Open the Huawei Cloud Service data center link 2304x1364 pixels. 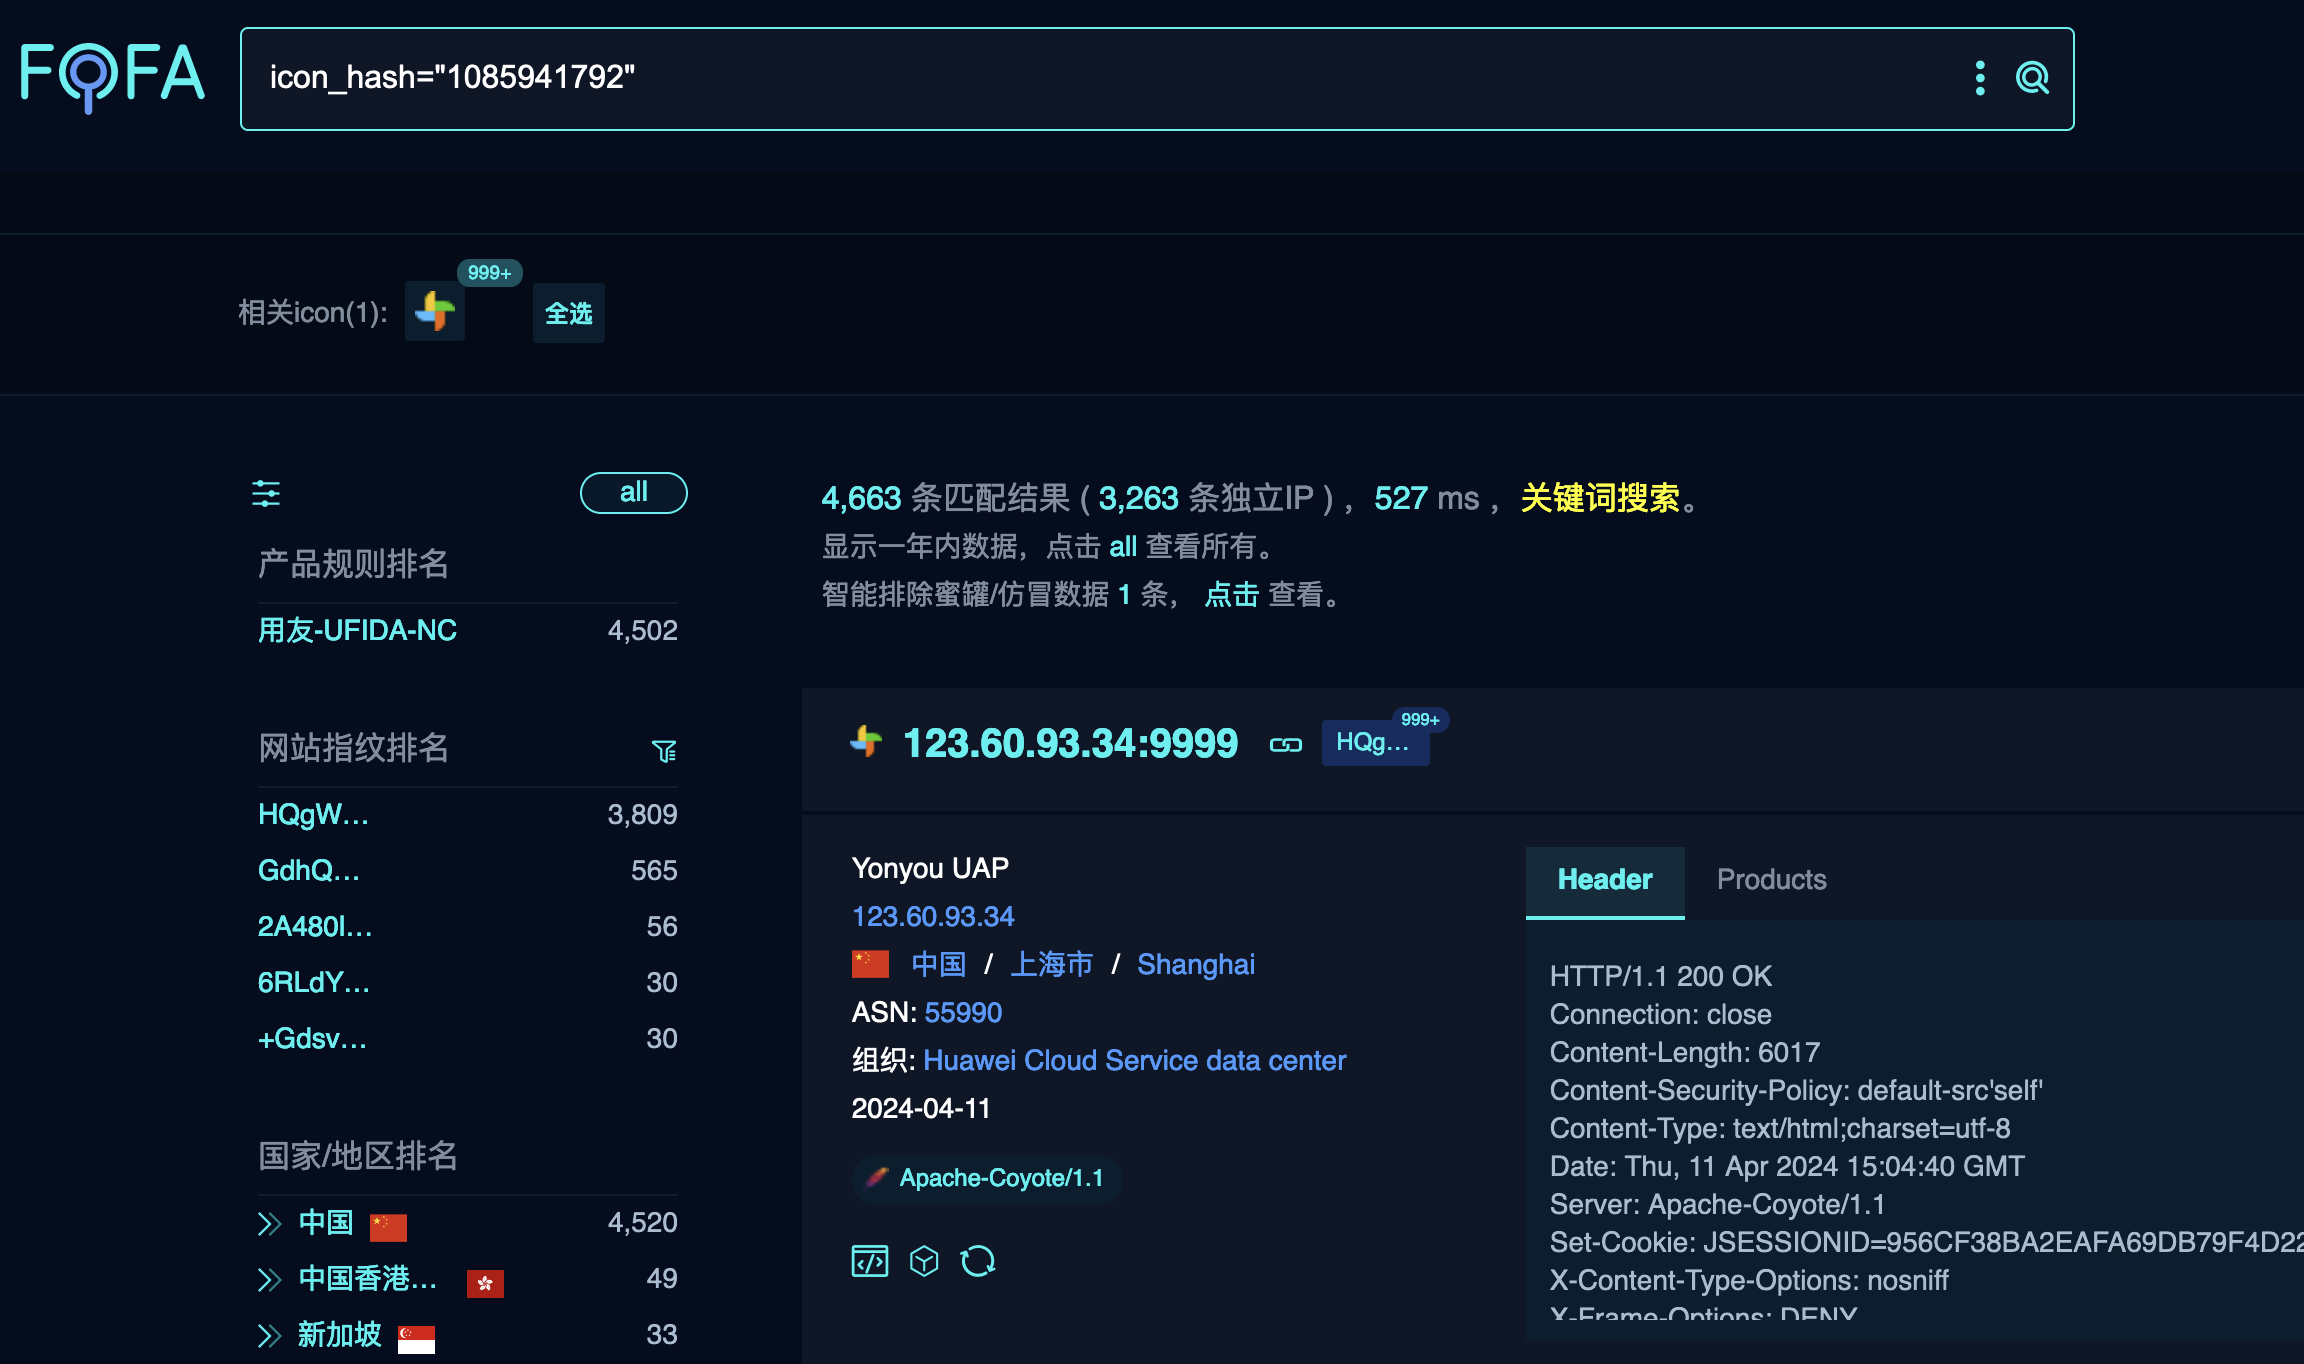point(1135,1060)
